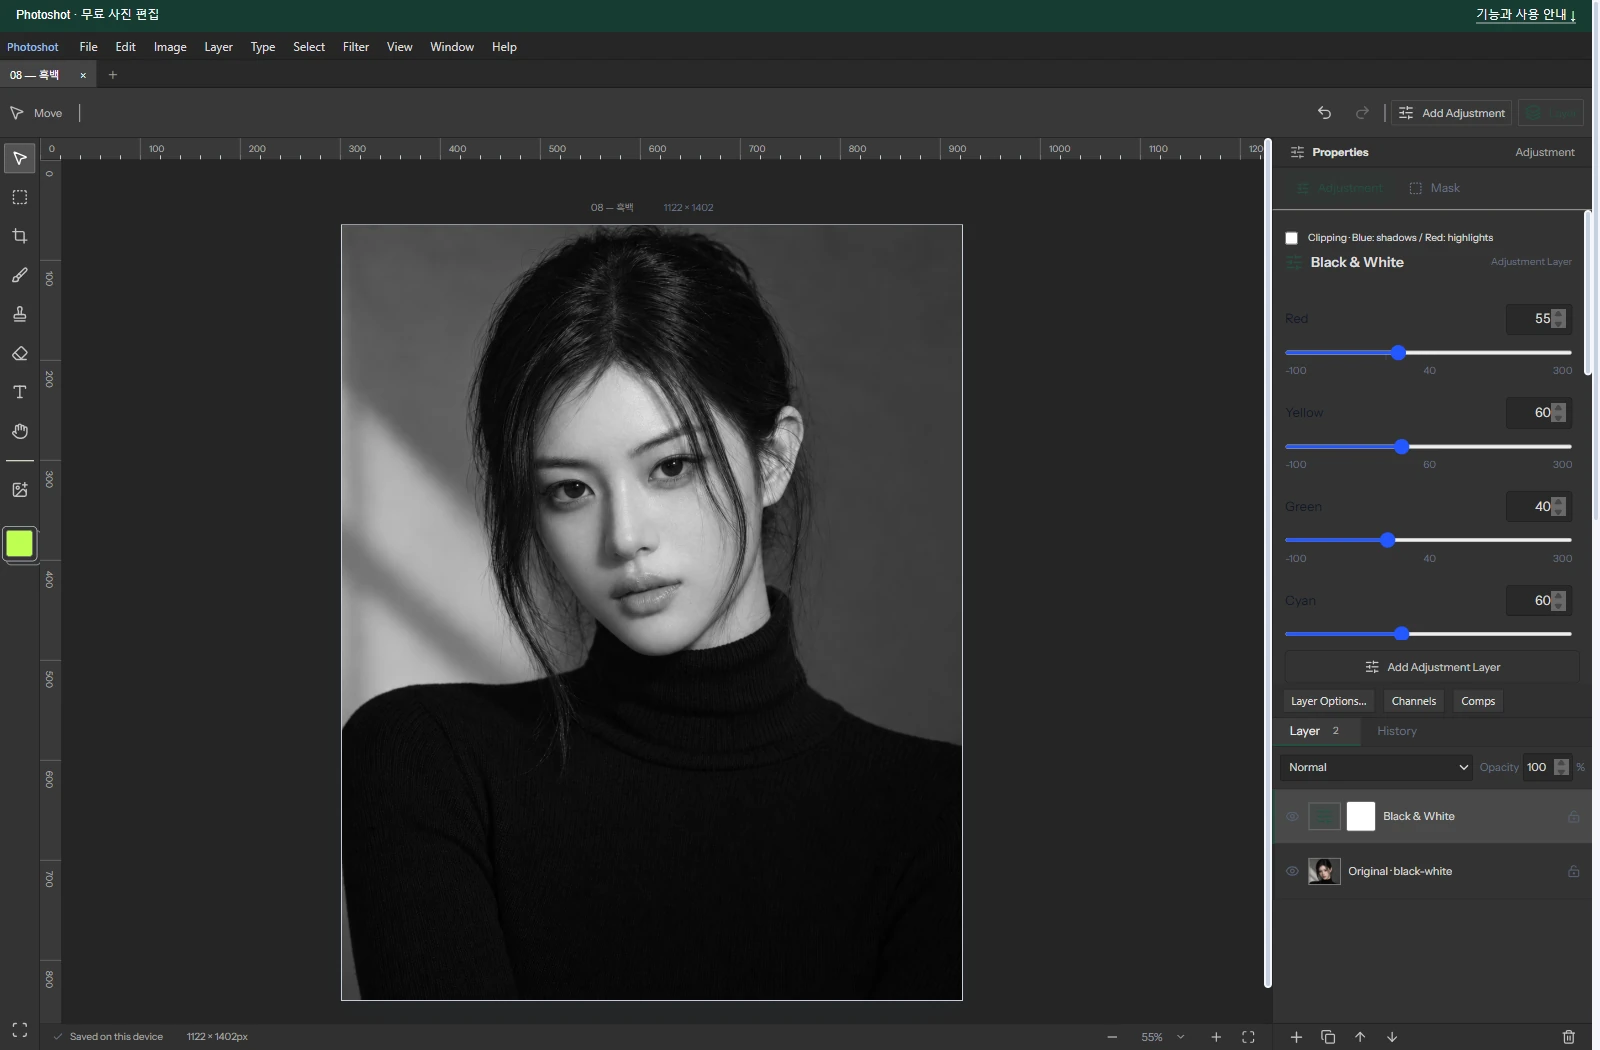Open a new document tab with plus
The height and width of the screenshot is (1050, 1600).
click(113, 75)
